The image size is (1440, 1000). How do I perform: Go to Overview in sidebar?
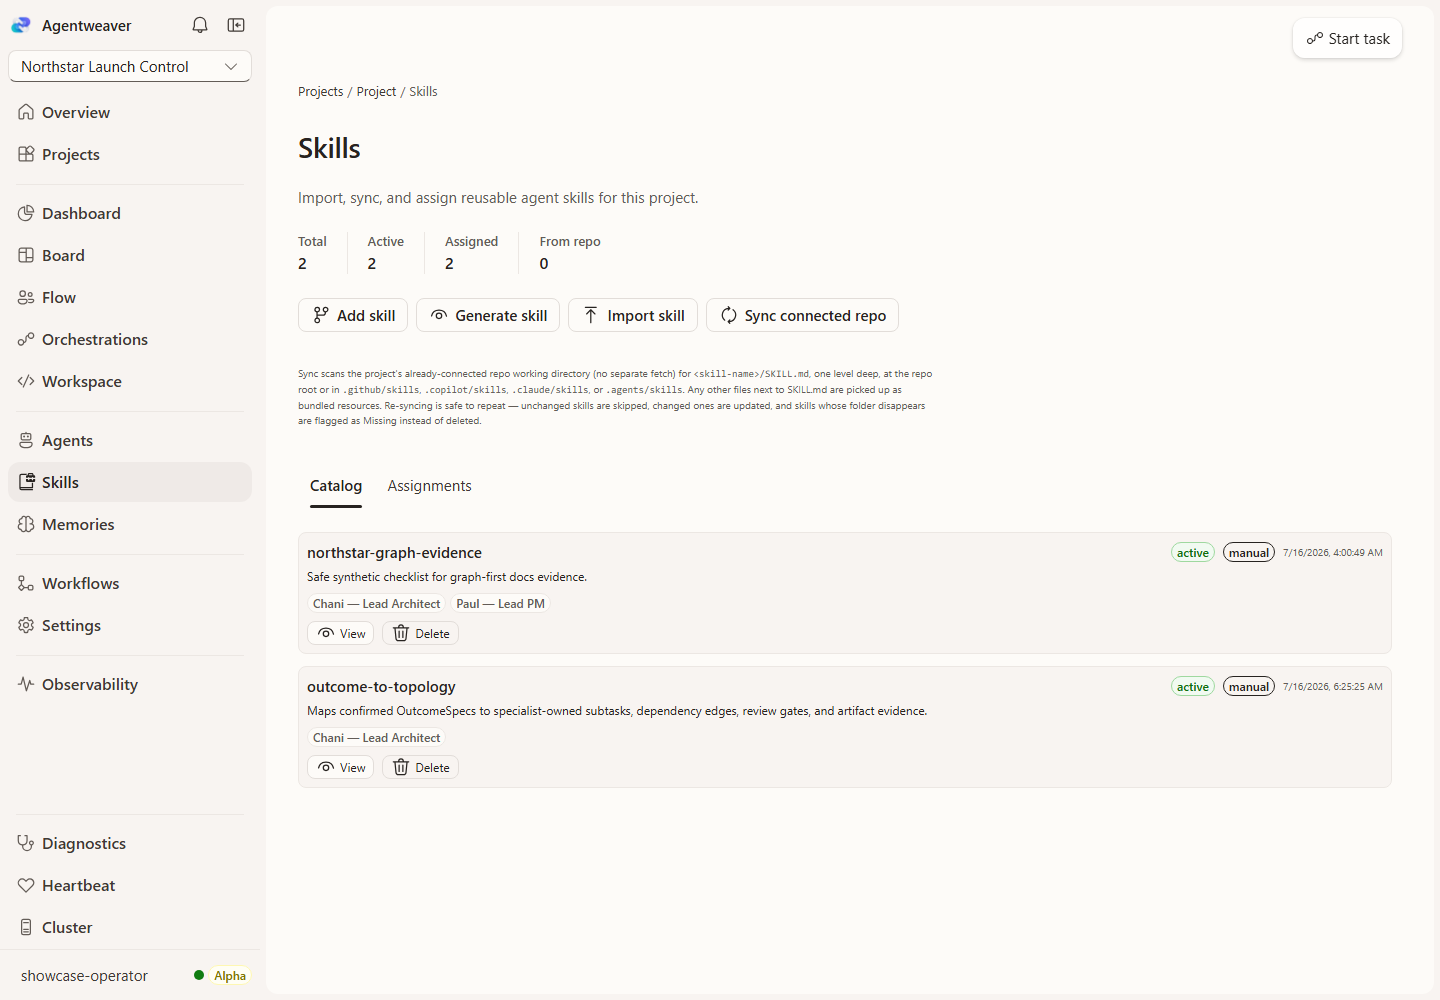pos(130,112)
